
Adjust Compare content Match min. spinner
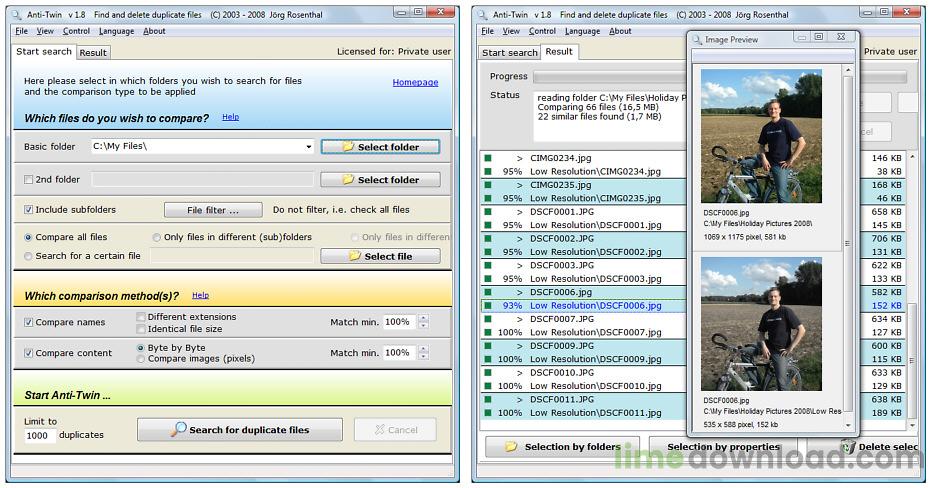(423, 353)
